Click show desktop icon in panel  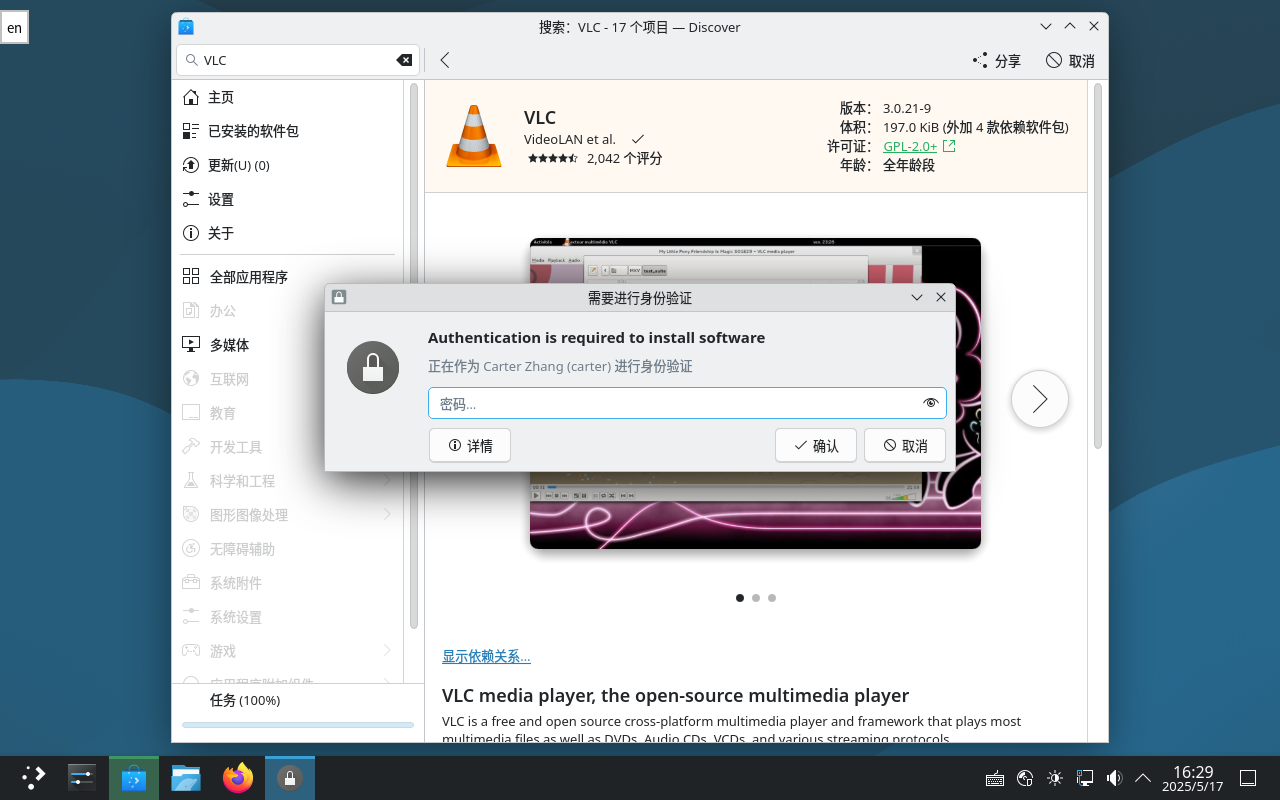(1248, 778)
